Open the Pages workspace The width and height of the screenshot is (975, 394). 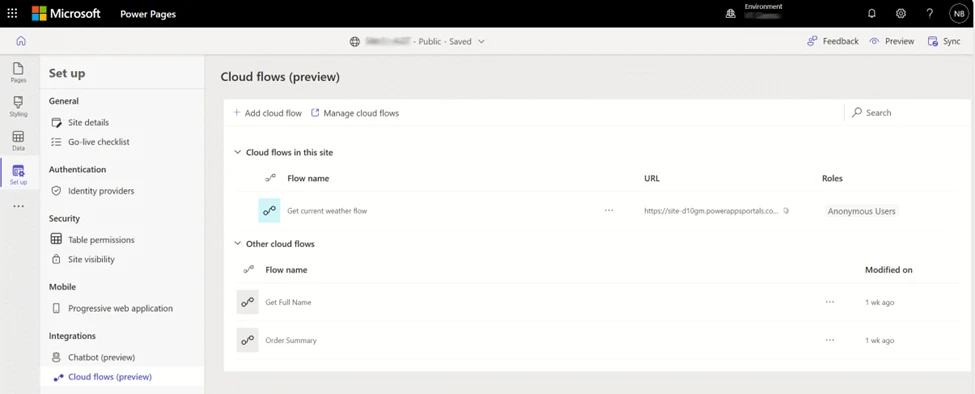18,73
